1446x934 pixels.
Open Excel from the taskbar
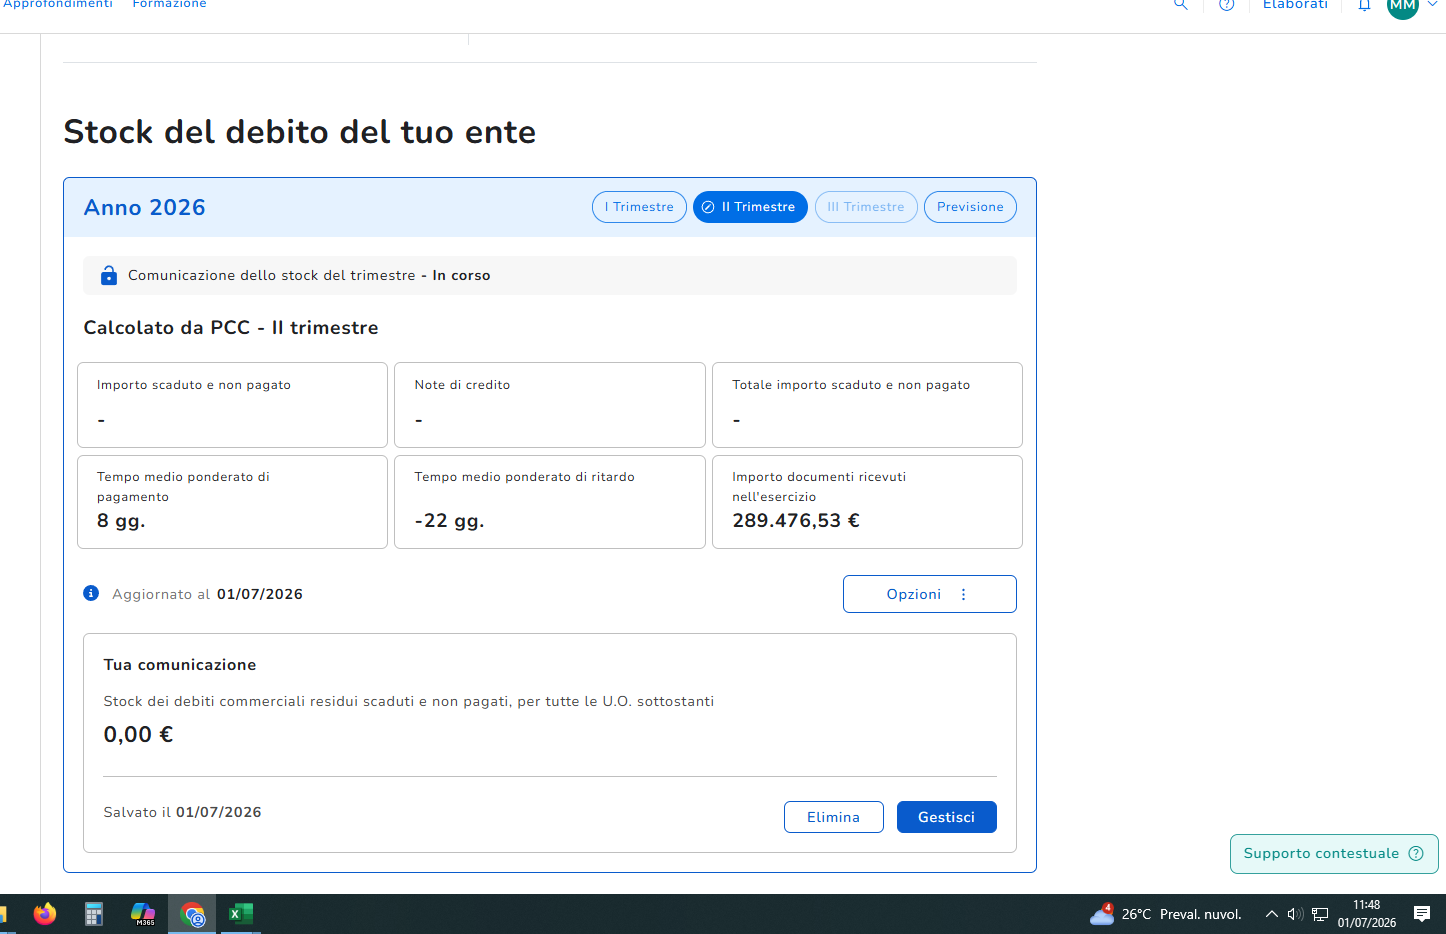[240, 914]
